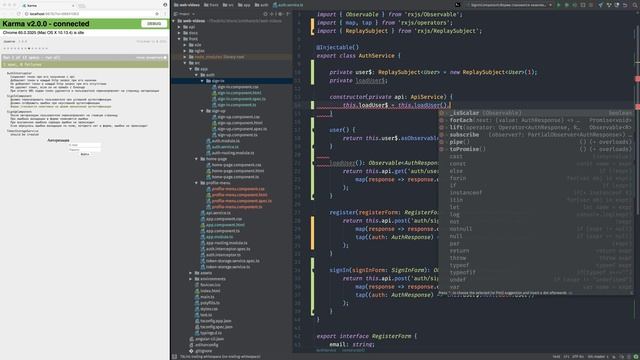Image resolution: width=640 pixels, height=360 pixels.
Task: Click the src breadcrumb in navigation bar
Action: (x=228, y=5)
